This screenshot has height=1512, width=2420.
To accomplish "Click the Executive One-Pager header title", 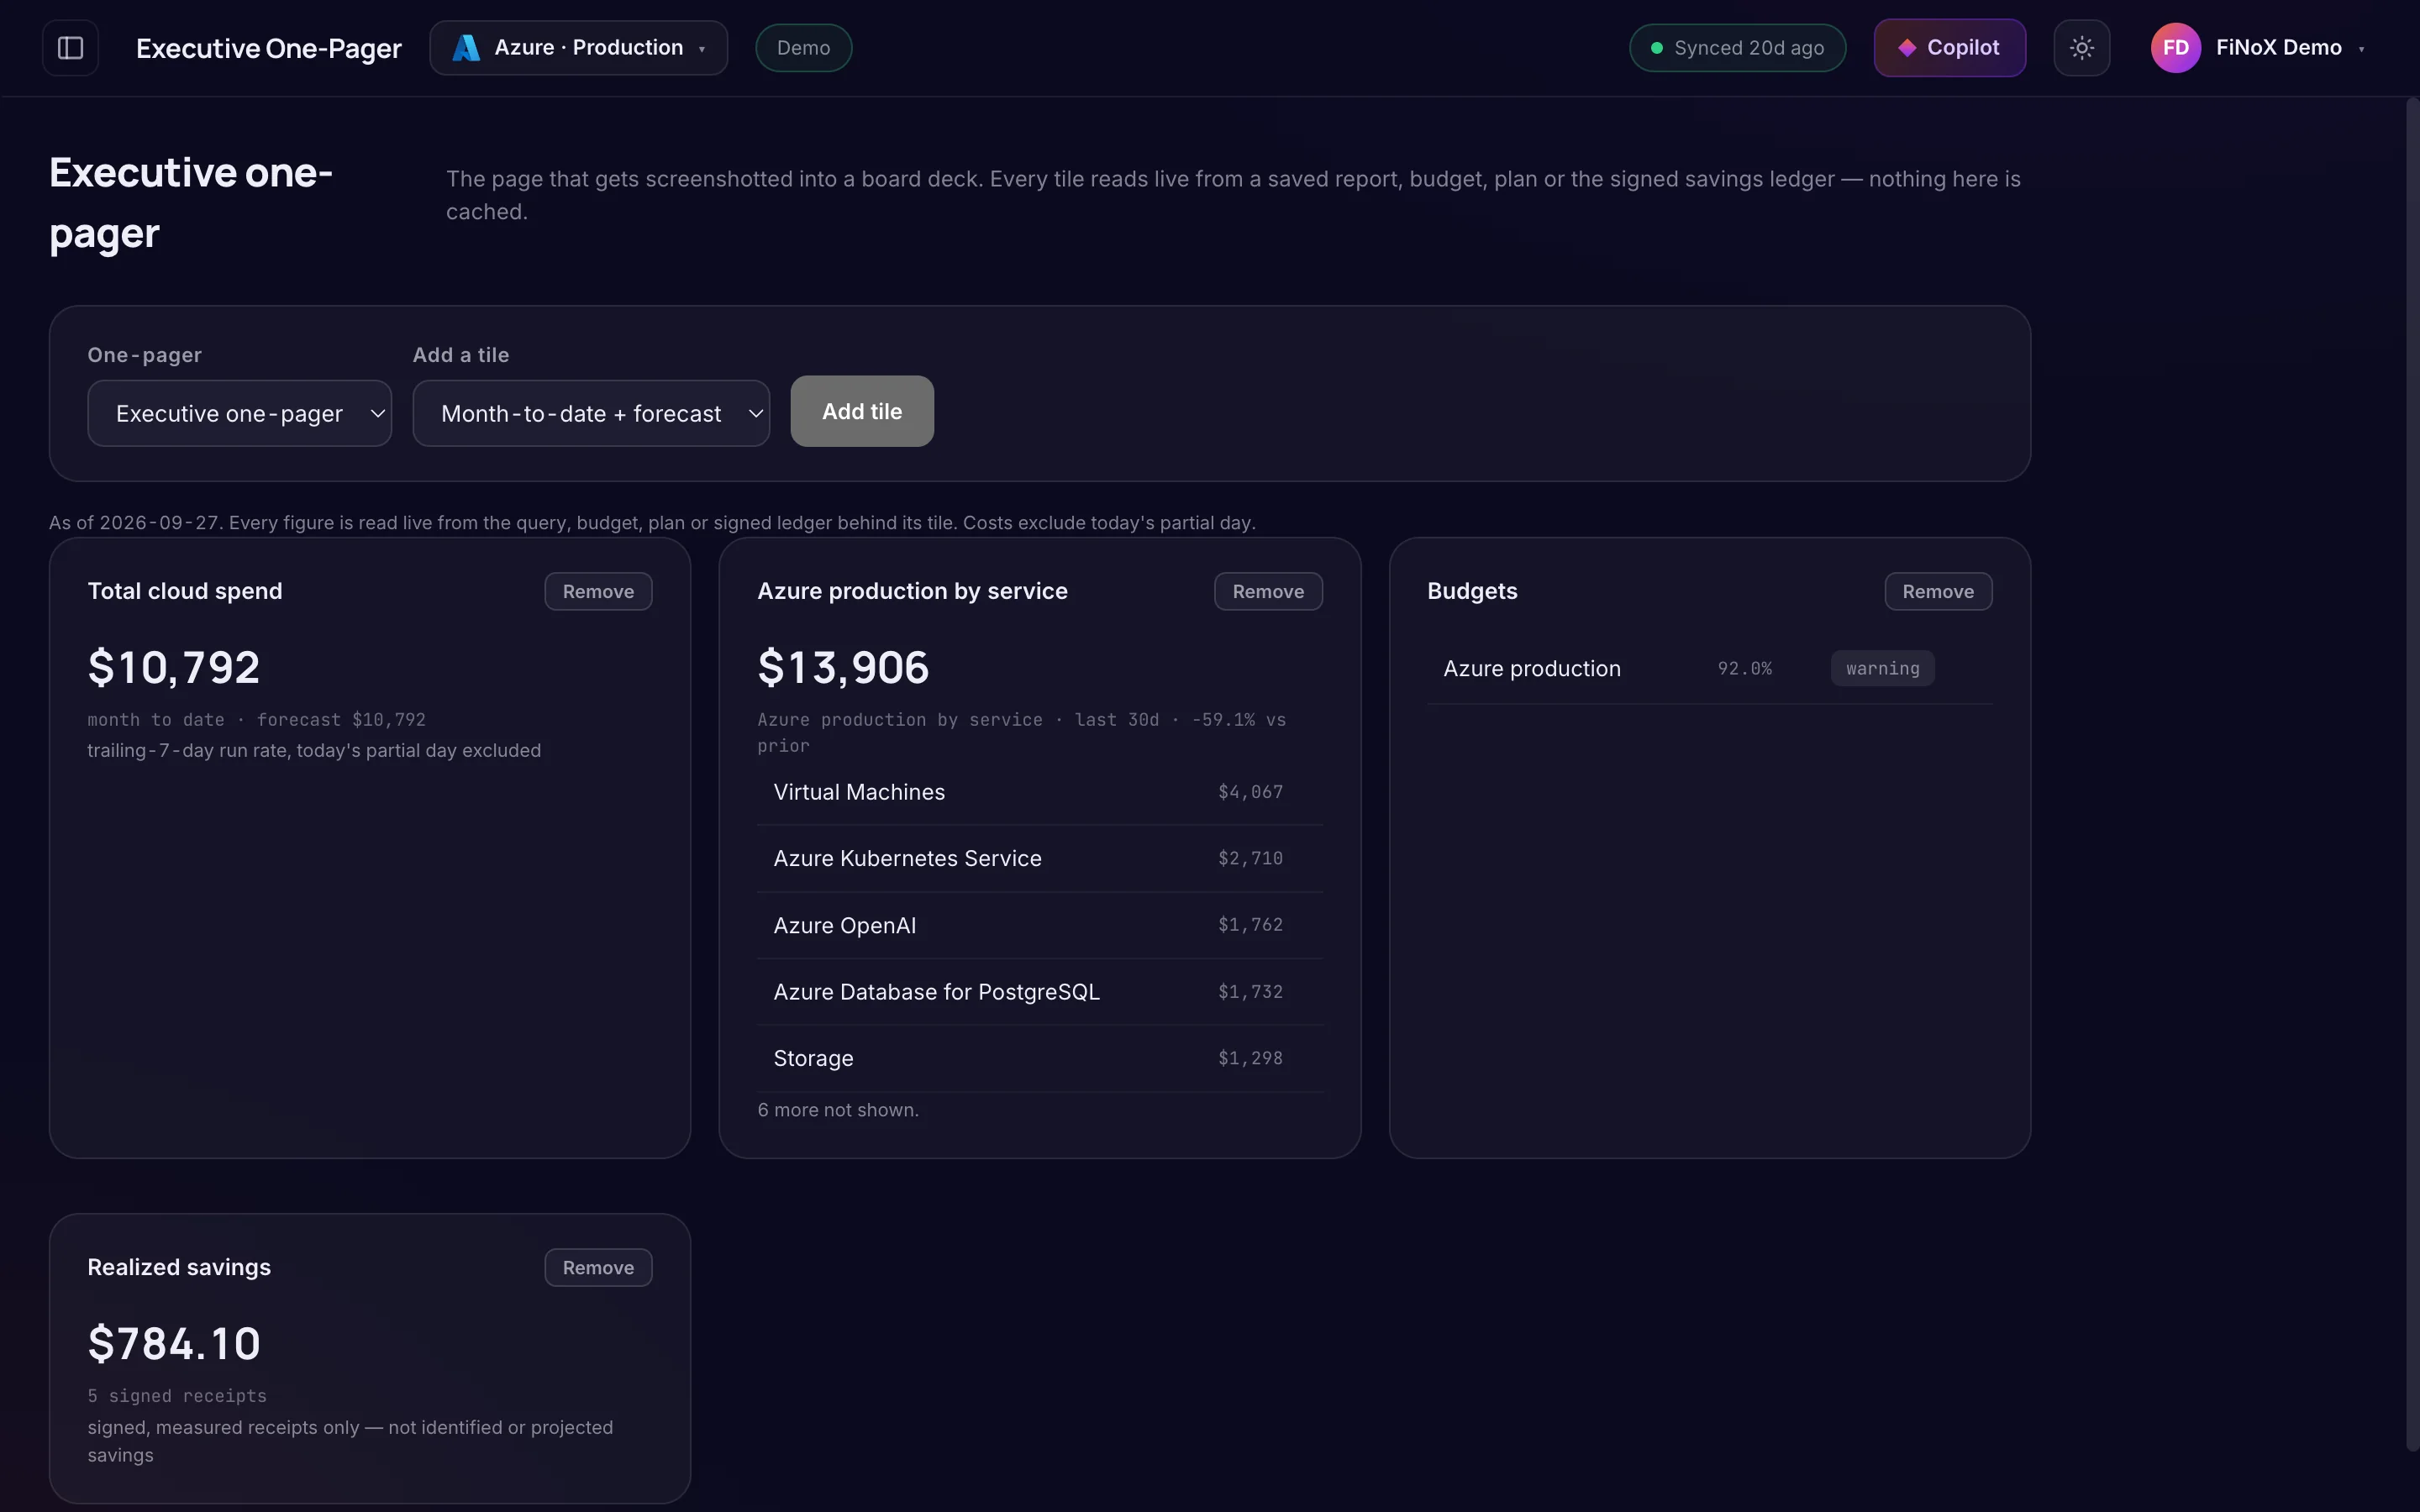I will click(x=269, y=48).
